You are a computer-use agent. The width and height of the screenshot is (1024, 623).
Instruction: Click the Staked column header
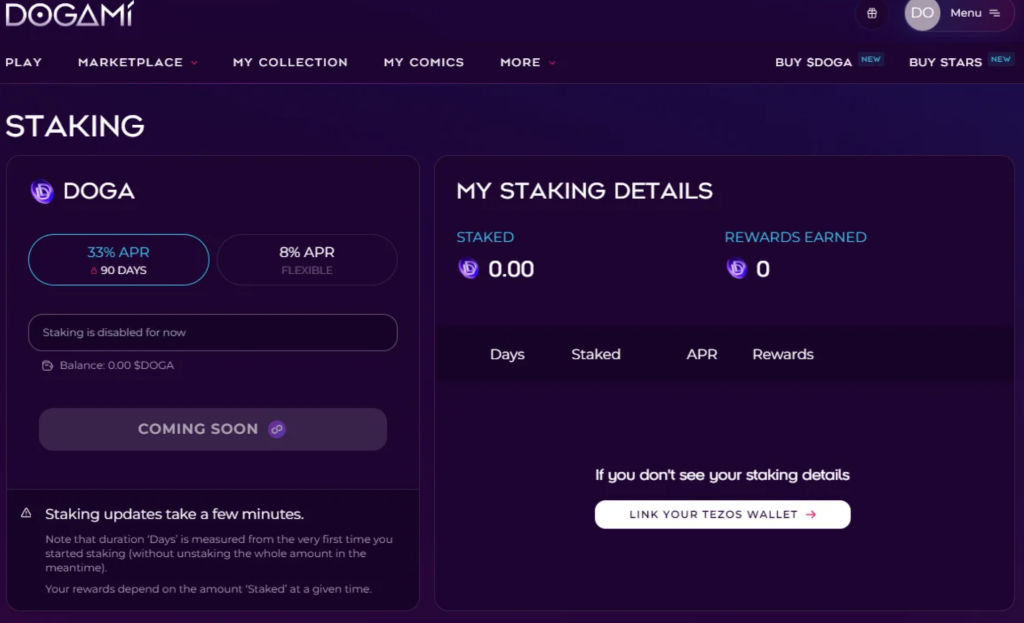point(596,355)
